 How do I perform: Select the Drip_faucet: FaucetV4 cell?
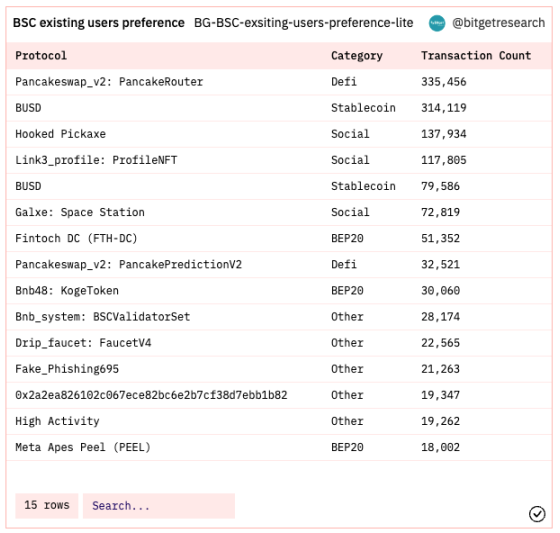(x=83, y=343)
